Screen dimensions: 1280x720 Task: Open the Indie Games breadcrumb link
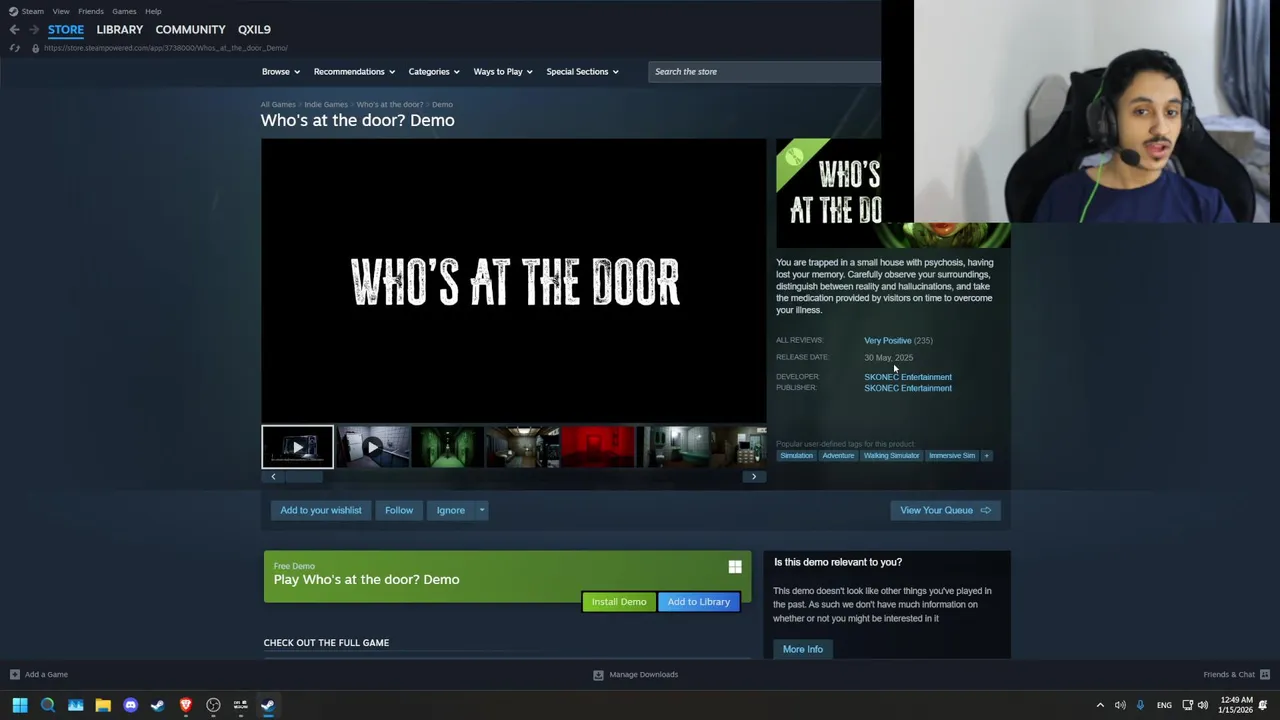coord(326,104)
